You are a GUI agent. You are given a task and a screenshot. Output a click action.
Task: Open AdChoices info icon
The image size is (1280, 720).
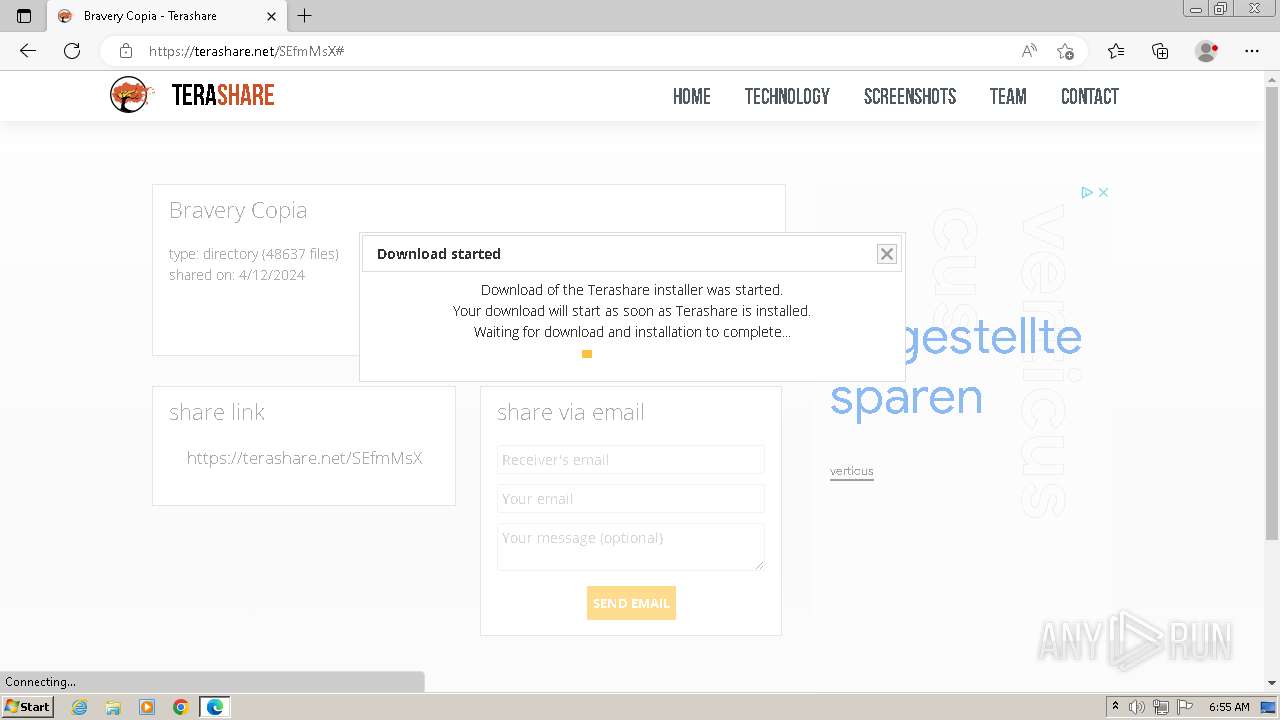coord(1086,192)
